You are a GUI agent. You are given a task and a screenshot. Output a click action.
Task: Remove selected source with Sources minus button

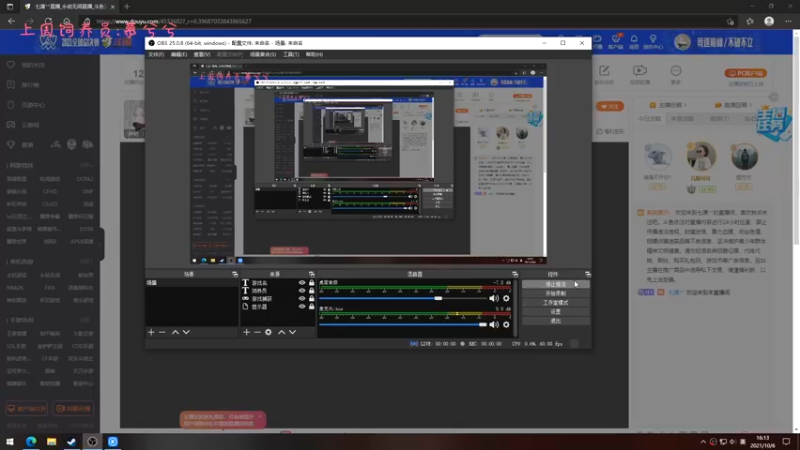[x=257, y=332]
